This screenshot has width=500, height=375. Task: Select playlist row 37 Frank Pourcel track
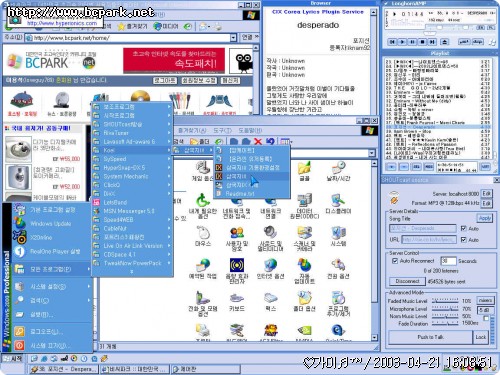click(x=437, y=122)
